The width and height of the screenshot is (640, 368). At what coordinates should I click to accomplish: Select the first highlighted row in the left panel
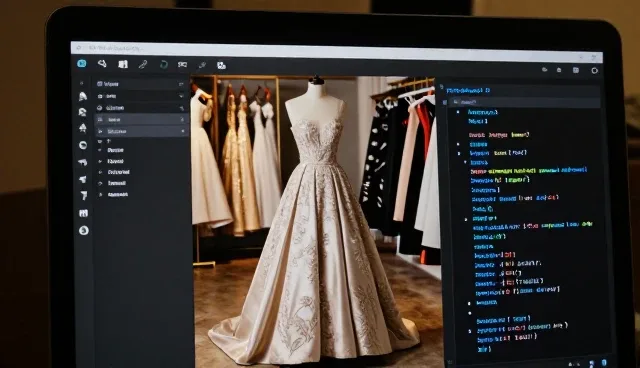pos(141,120)
